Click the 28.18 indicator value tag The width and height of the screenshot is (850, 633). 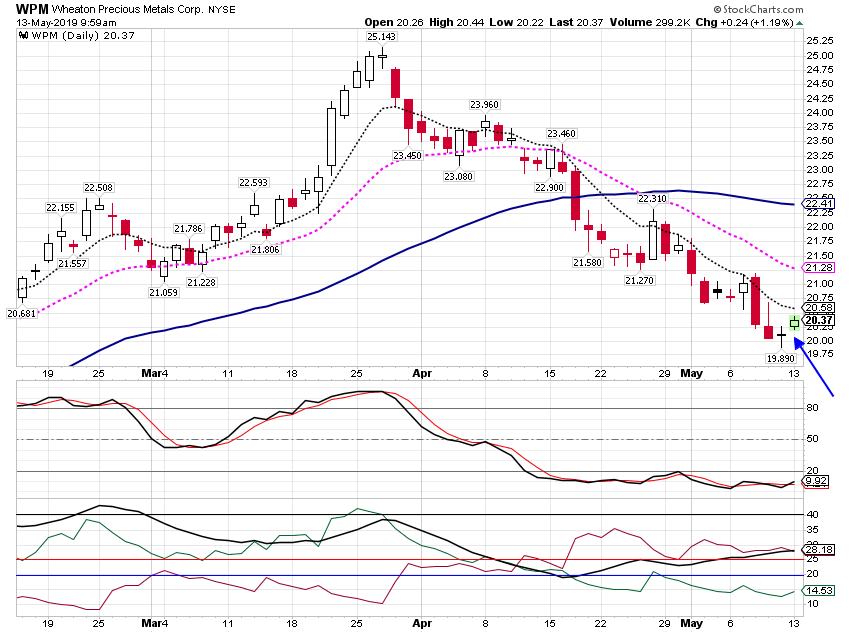click(x=819, y=550)
